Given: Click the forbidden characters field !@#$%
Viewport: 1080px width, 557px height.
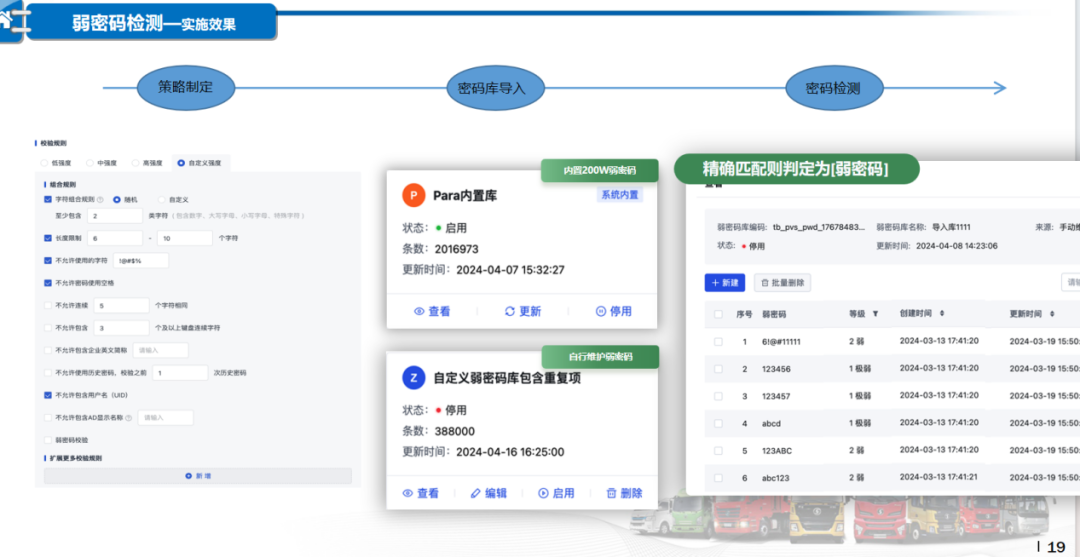Looking at the screenshot, I should point(141,261).
